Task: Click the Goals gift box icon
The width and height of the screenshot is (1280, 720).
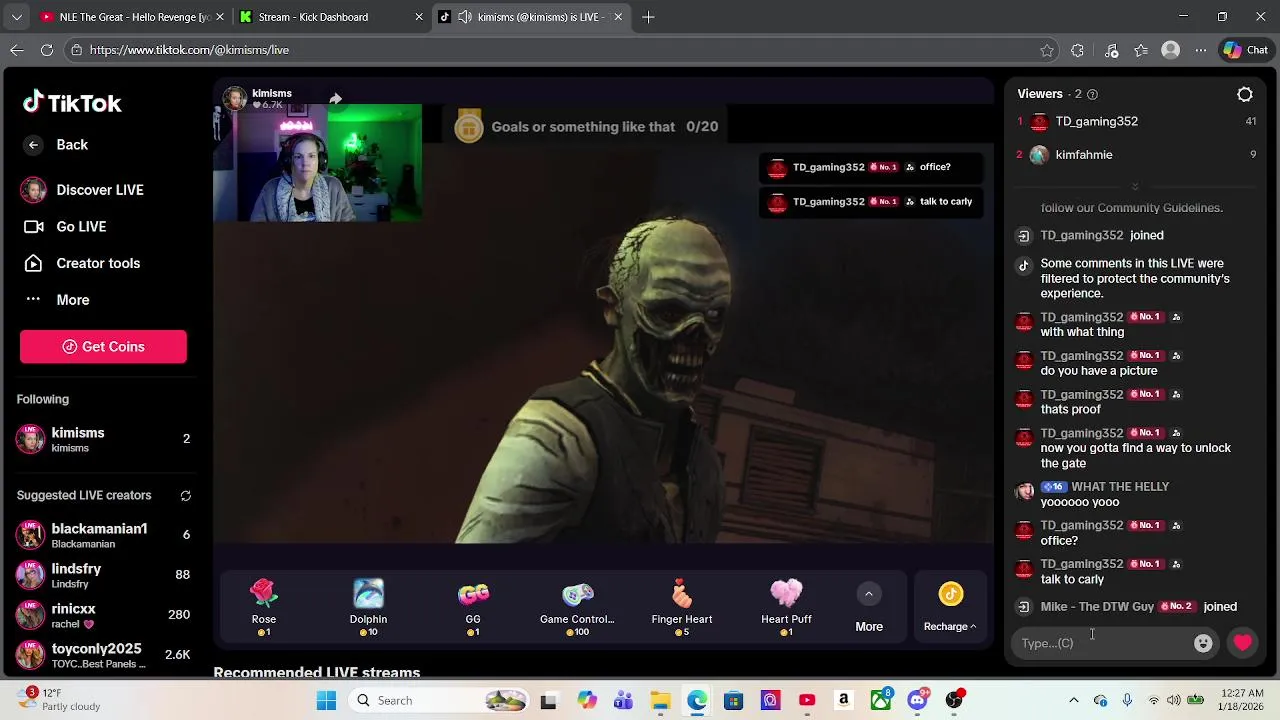Action: click(x=469, y=126)
